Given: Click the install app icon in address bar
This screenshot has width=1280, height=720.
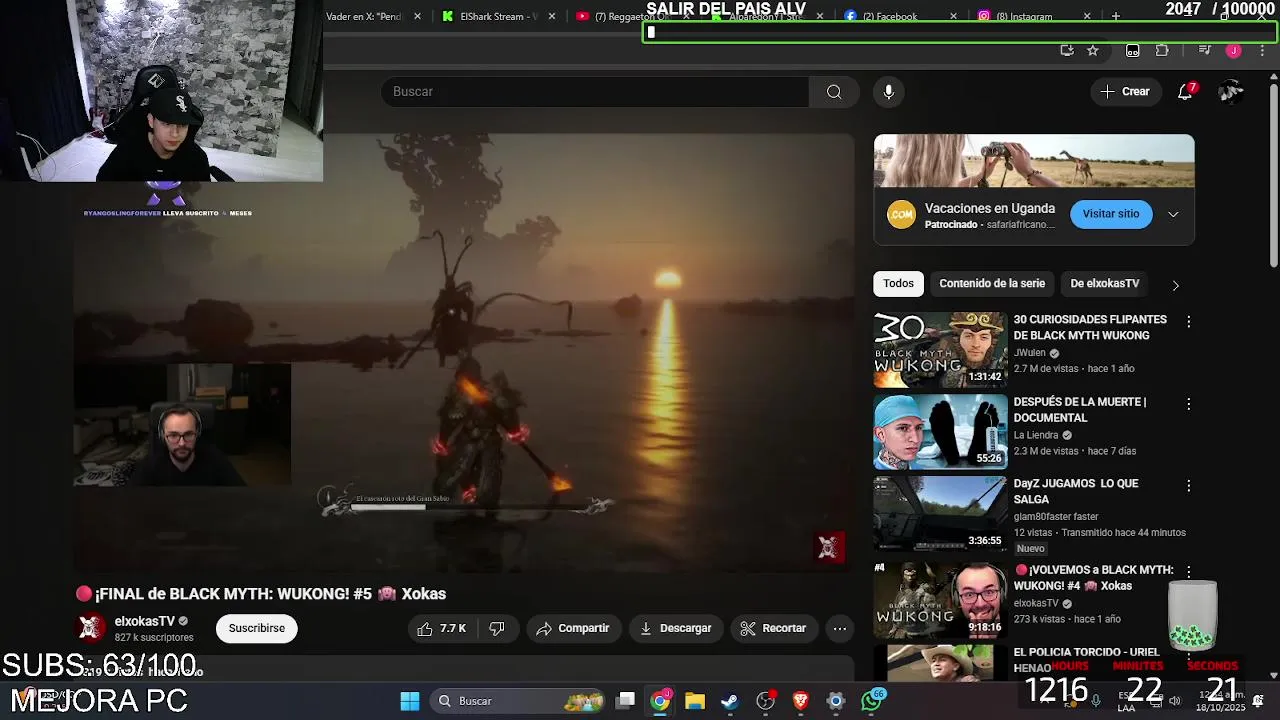Looking at the screenshot, I should click(1067, 50).
